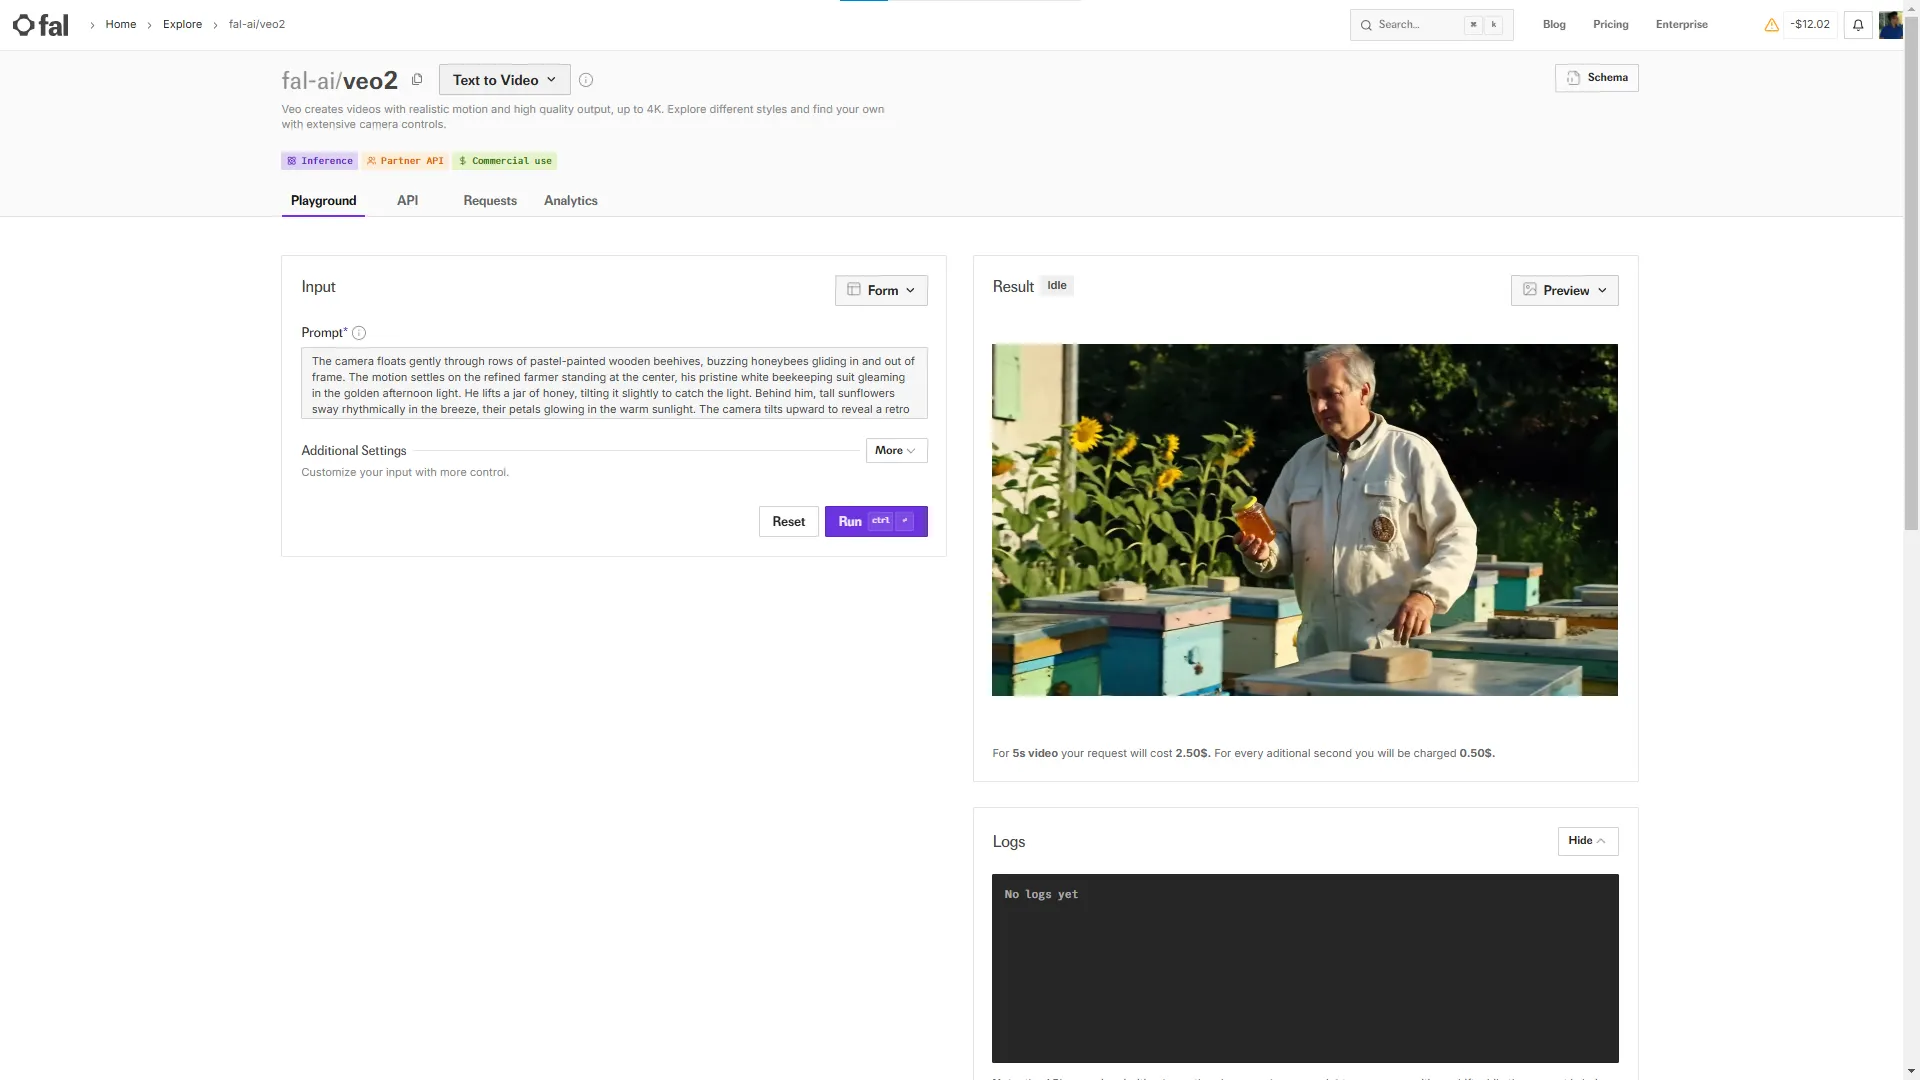Open the Form view dropdown
The image size is (1920, 1080).
click(881, 290)
